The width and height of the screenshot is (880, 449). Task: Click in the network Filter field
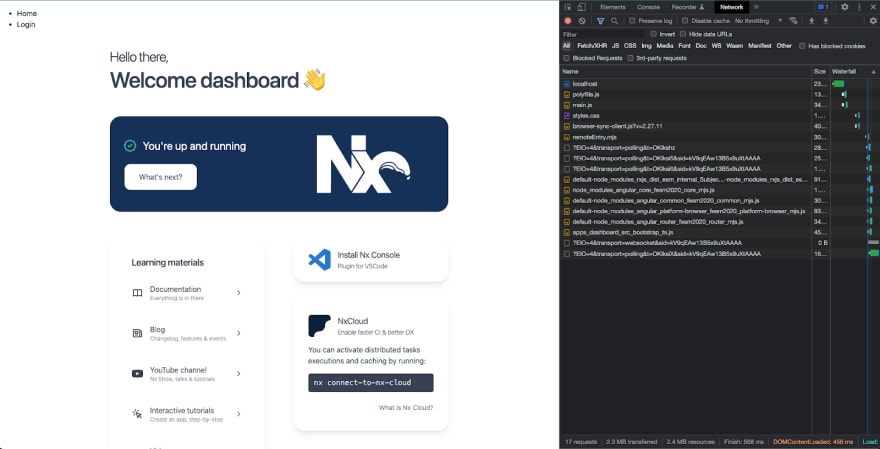point(603,34)
